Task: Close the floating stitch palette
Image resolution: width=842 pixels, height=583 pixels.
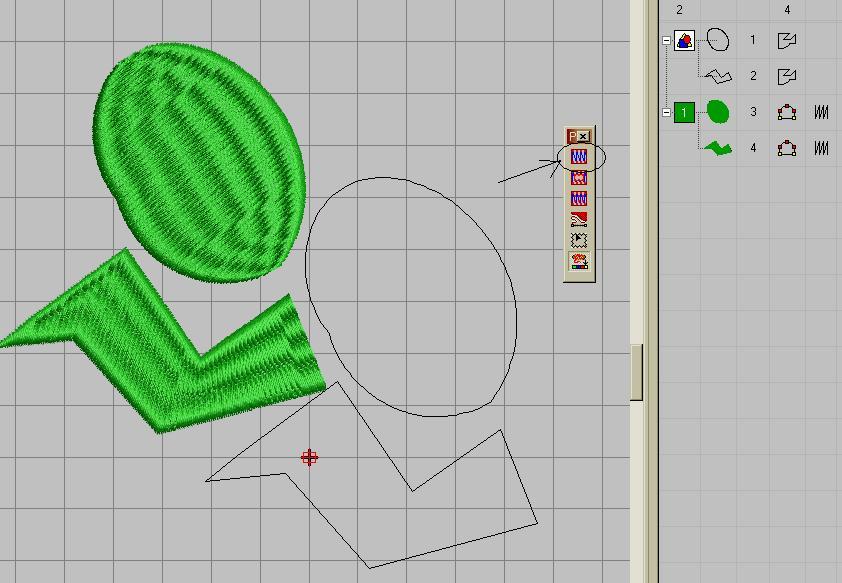Action: (x=585, y=136)
